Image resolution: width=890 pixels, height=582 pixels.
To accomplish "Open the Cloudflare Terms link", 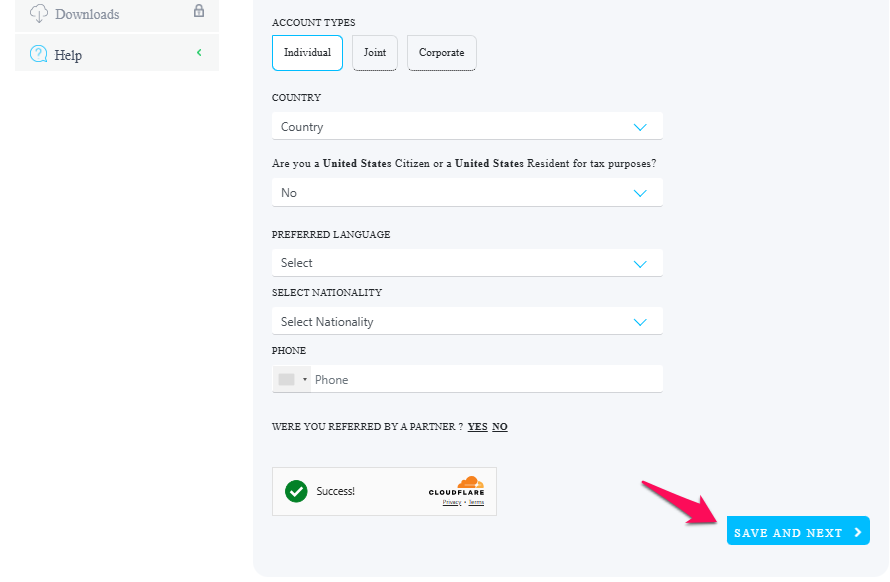I will coord(476,502).
